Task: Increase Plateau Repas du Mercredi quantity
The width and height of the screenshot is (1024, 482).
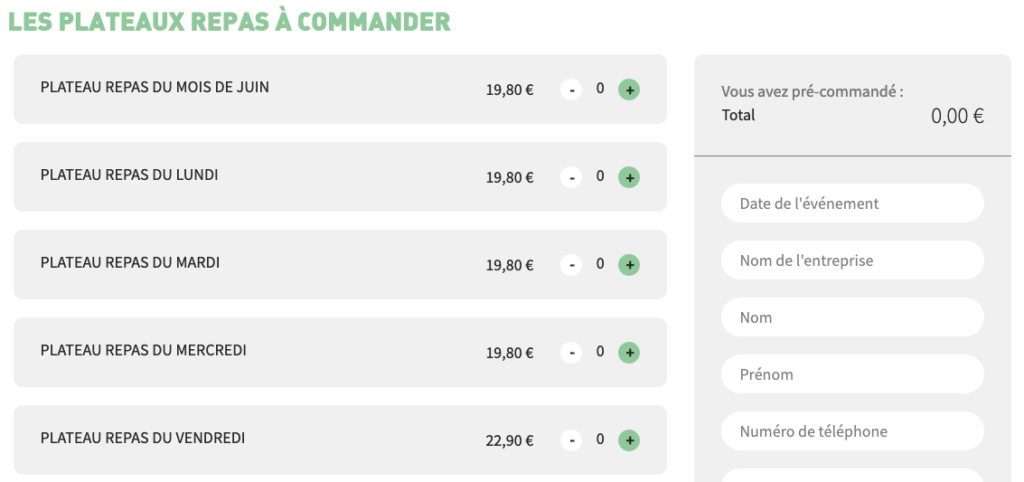Action: click(629, 353)
